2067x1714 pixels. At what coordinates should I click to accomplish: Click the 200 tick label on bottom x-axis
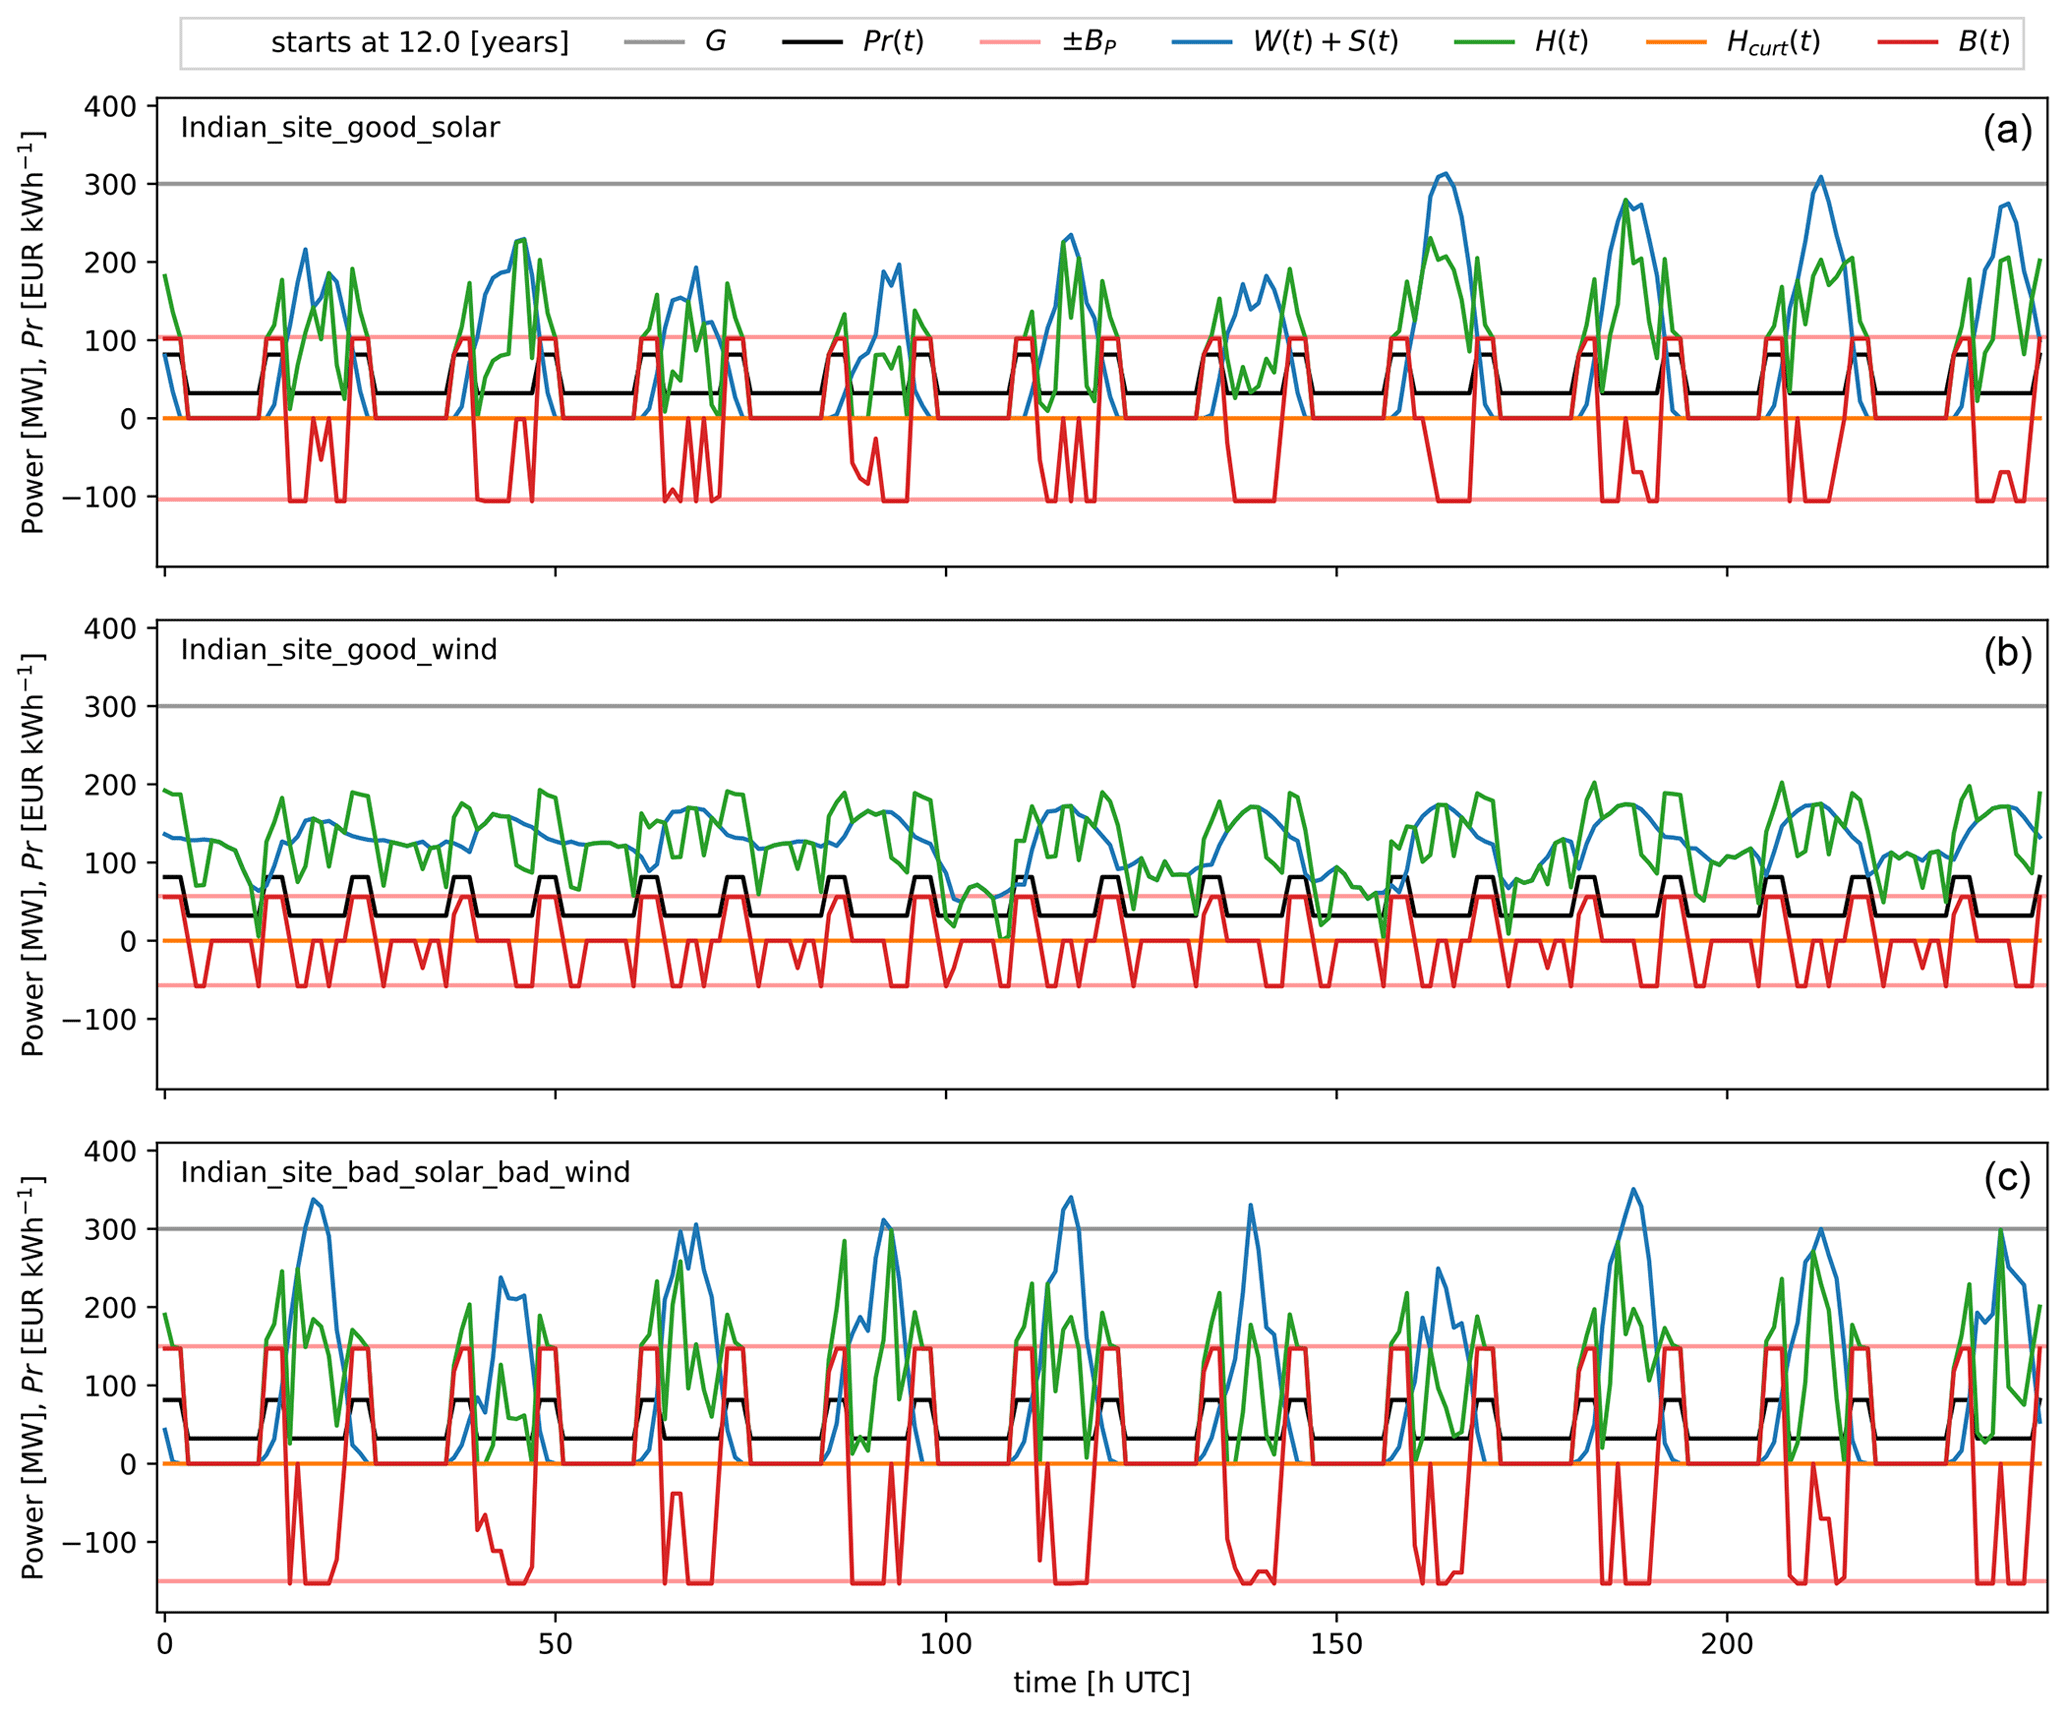pos(1727,1643)
